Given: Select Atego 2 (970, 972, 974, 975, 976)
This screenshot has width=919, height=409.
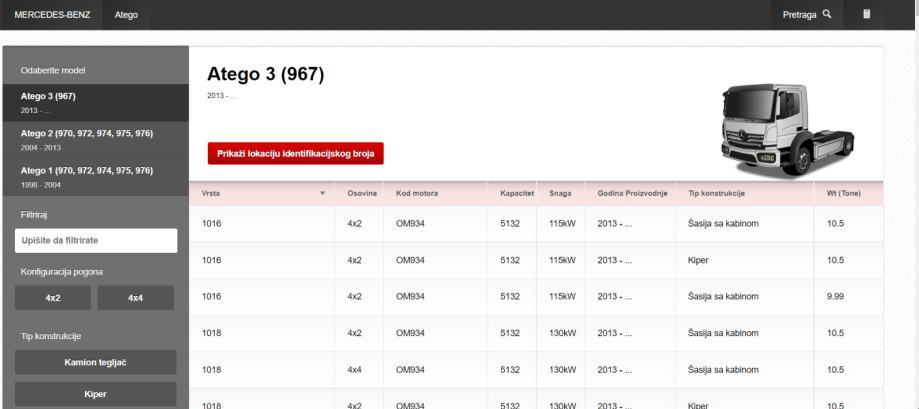Looking at the screenshot, I should click(x=96, y=139).
